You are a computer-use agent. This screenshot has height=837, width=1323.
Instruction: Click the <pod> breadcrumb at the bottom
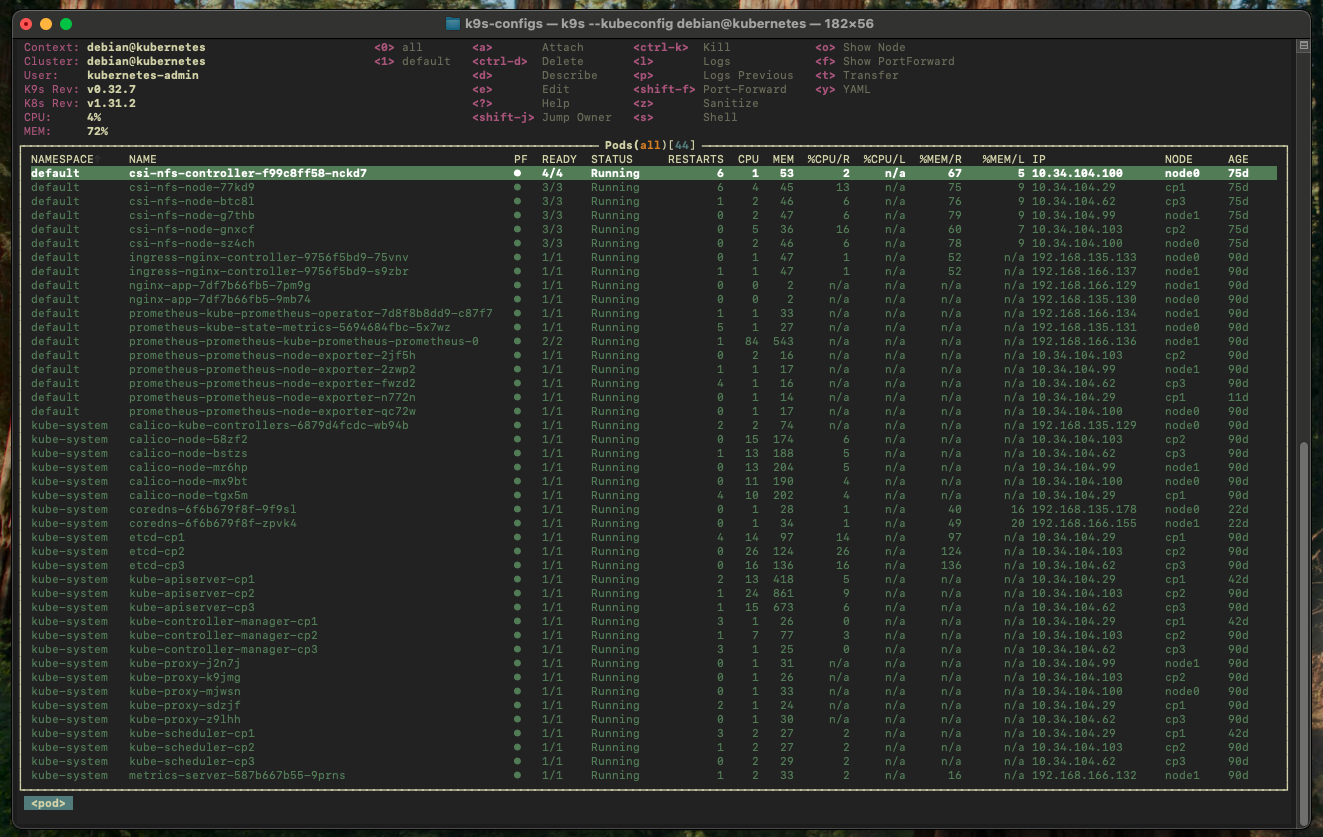(48, 803)
